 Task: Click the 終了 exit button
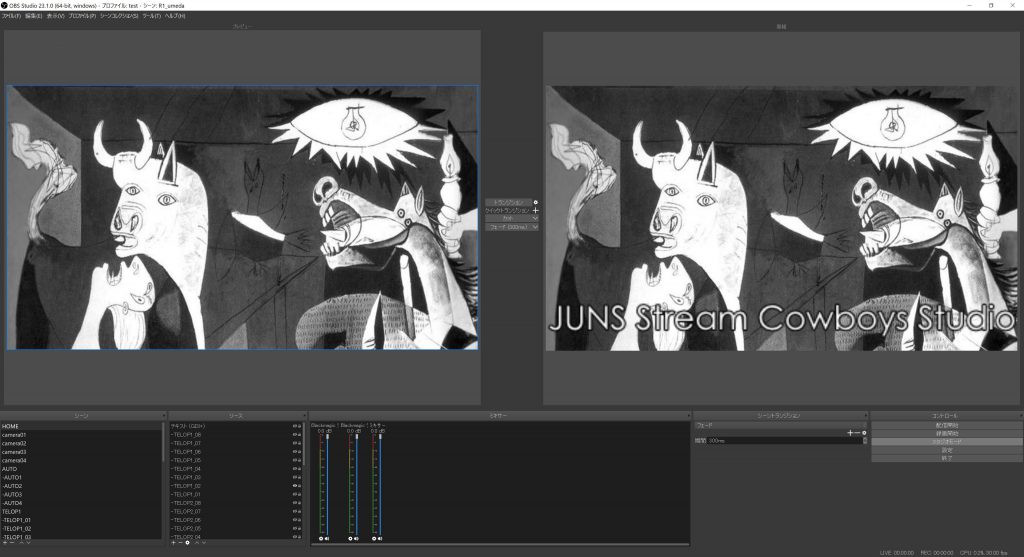[x=947, y=458]
